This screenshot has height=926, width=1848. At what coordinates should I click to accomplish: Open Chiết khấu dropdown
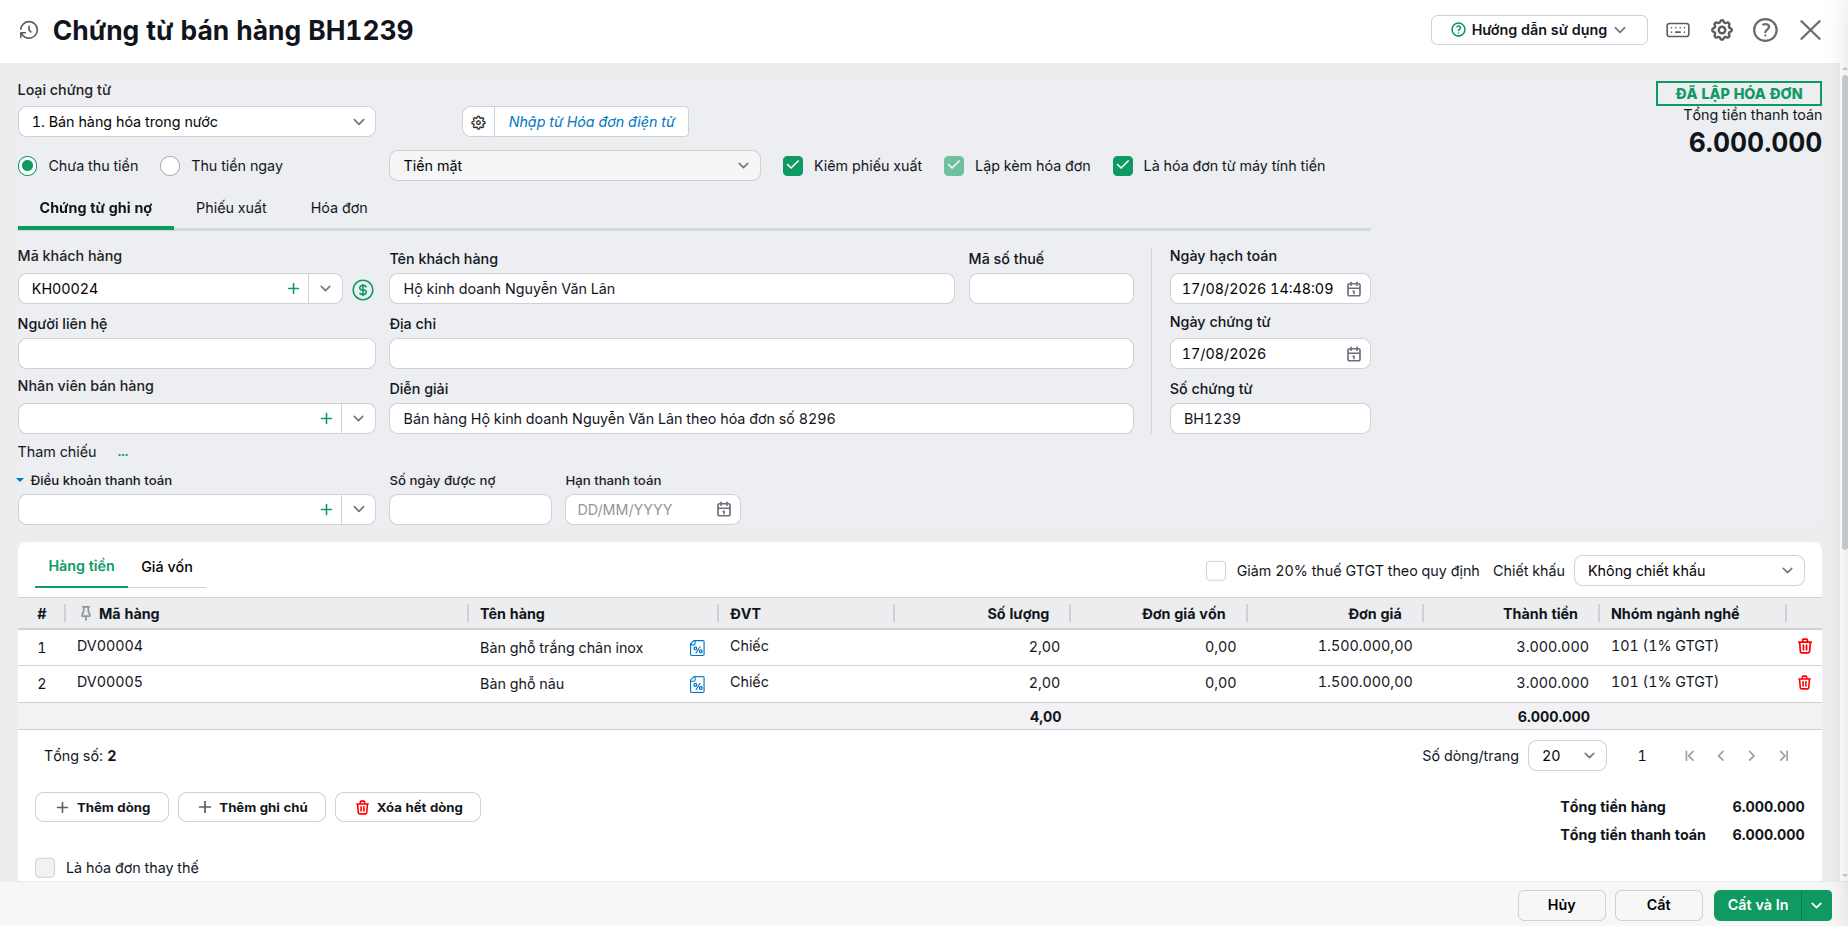click(1689, 571)
